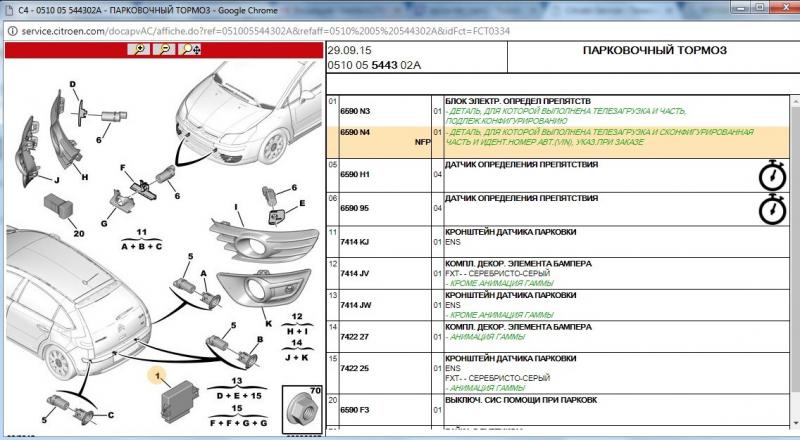
Task: Zoom out of the parts diagram
Action: pos(165,49)
